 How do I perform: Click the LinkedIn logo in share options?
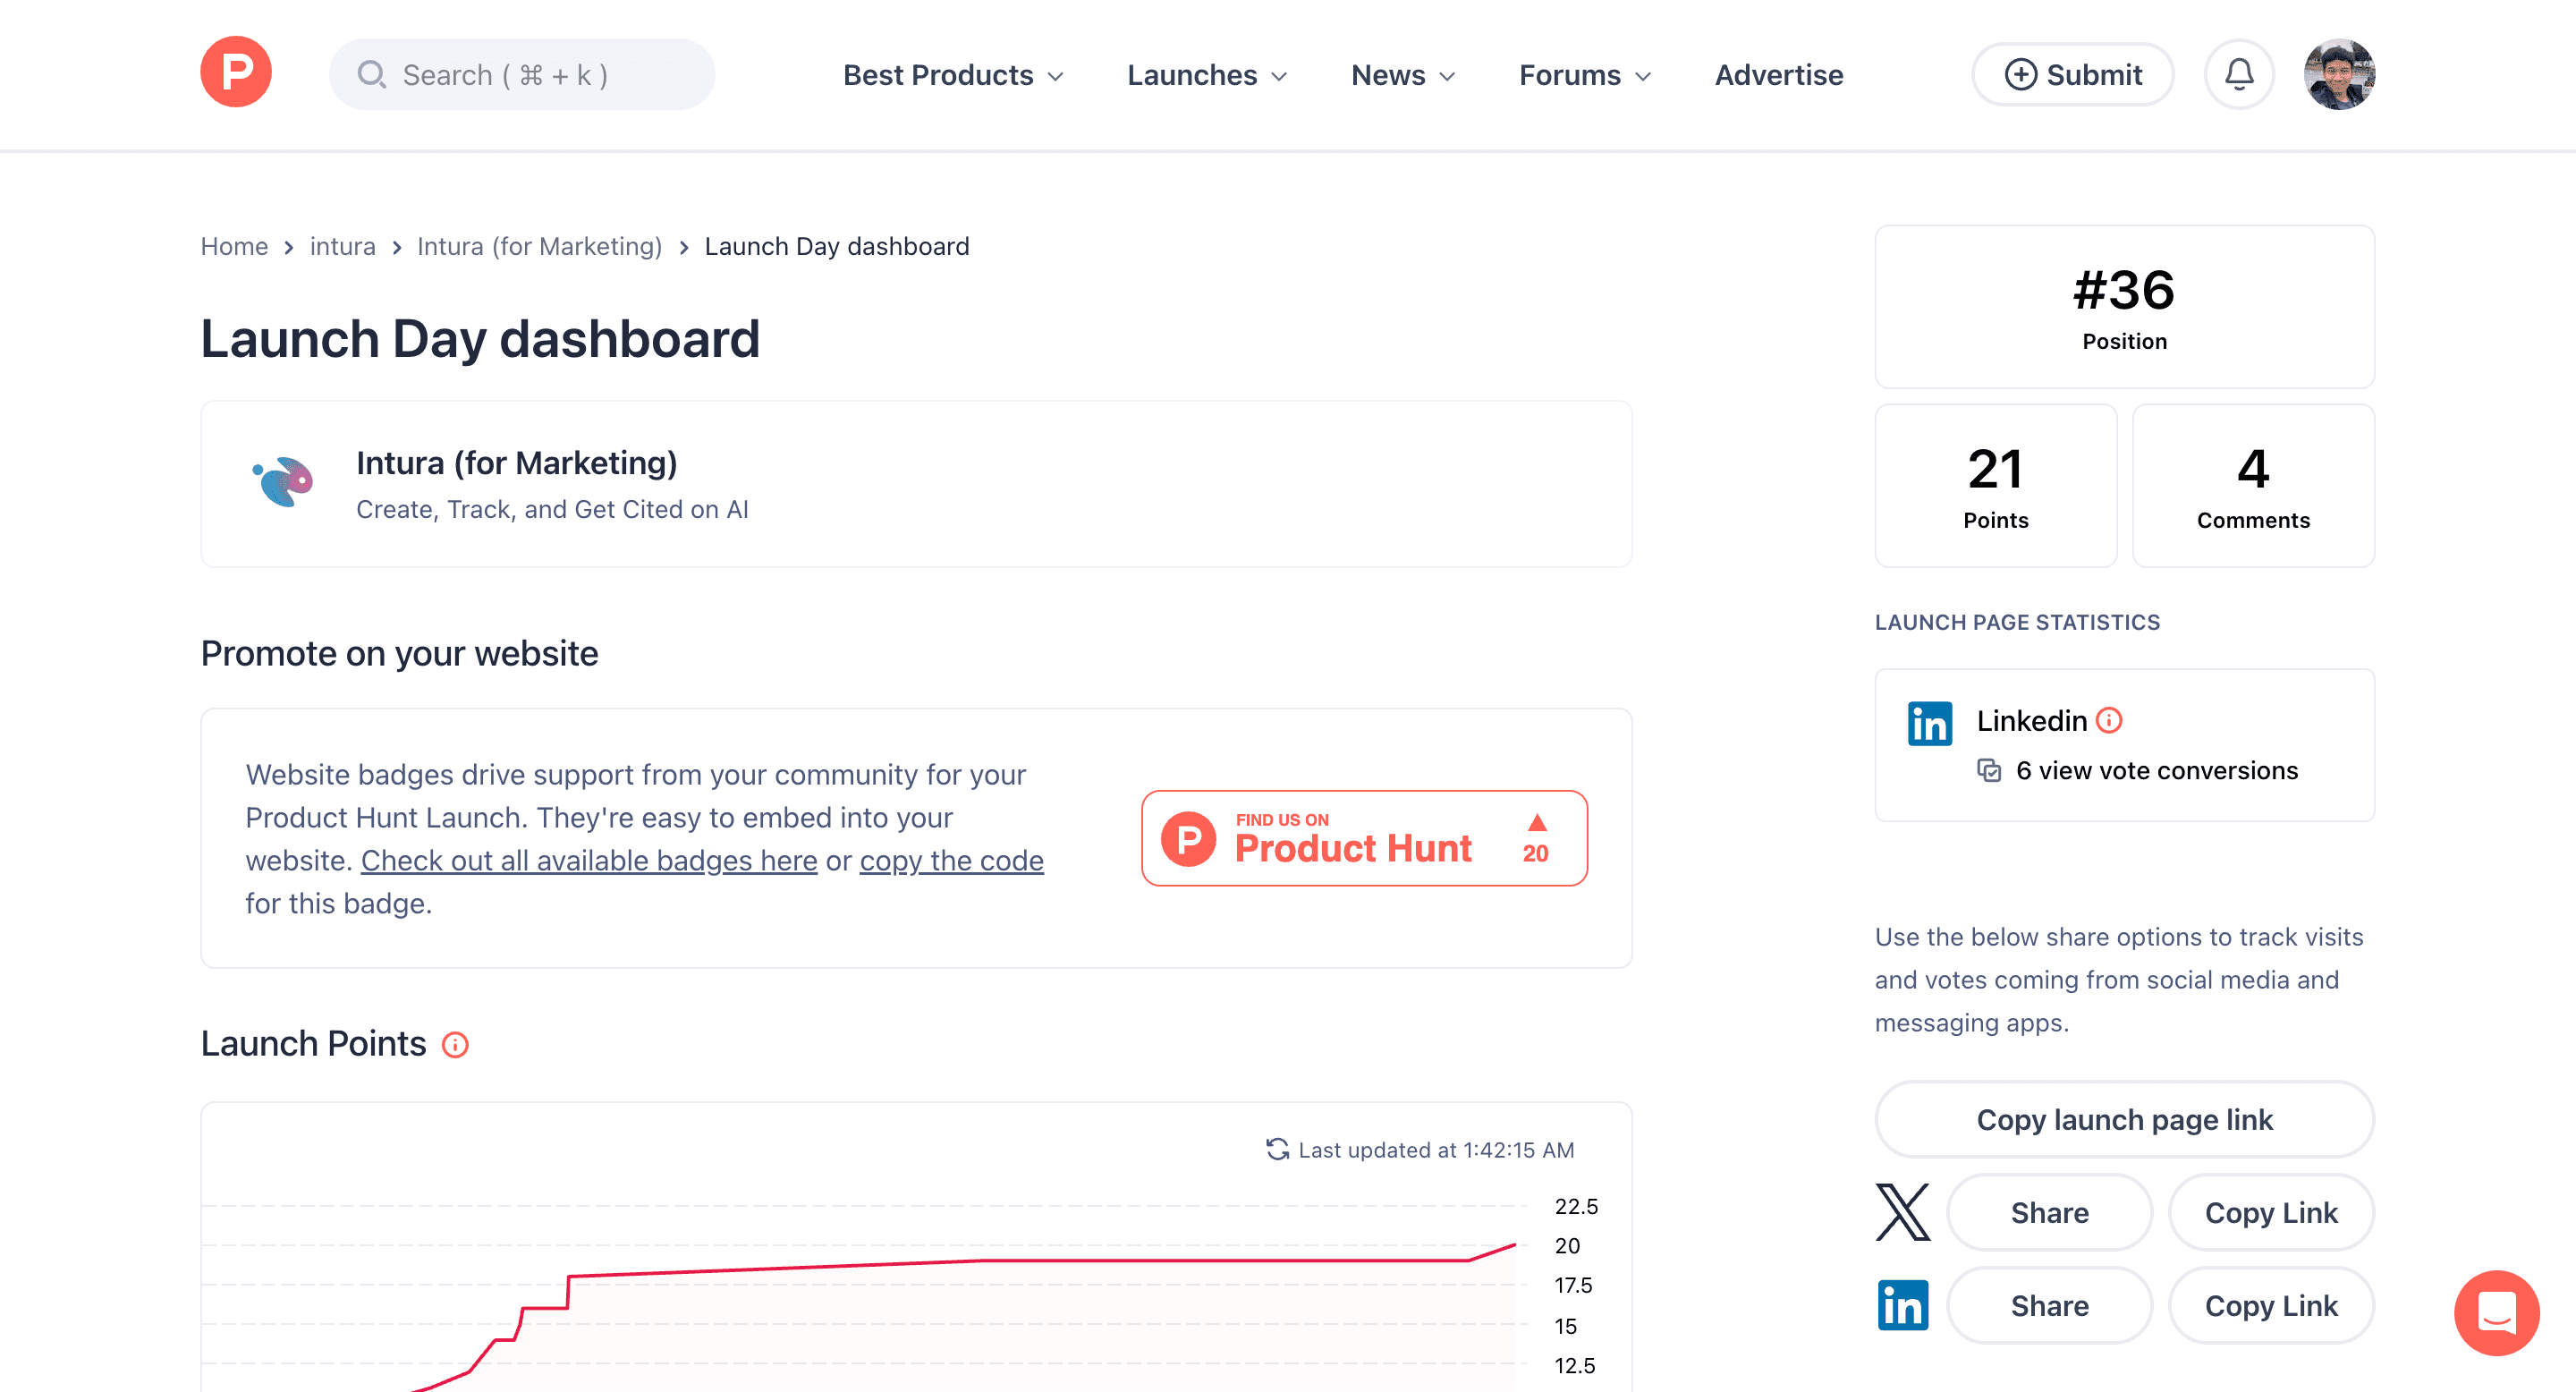[1903, 1305]
